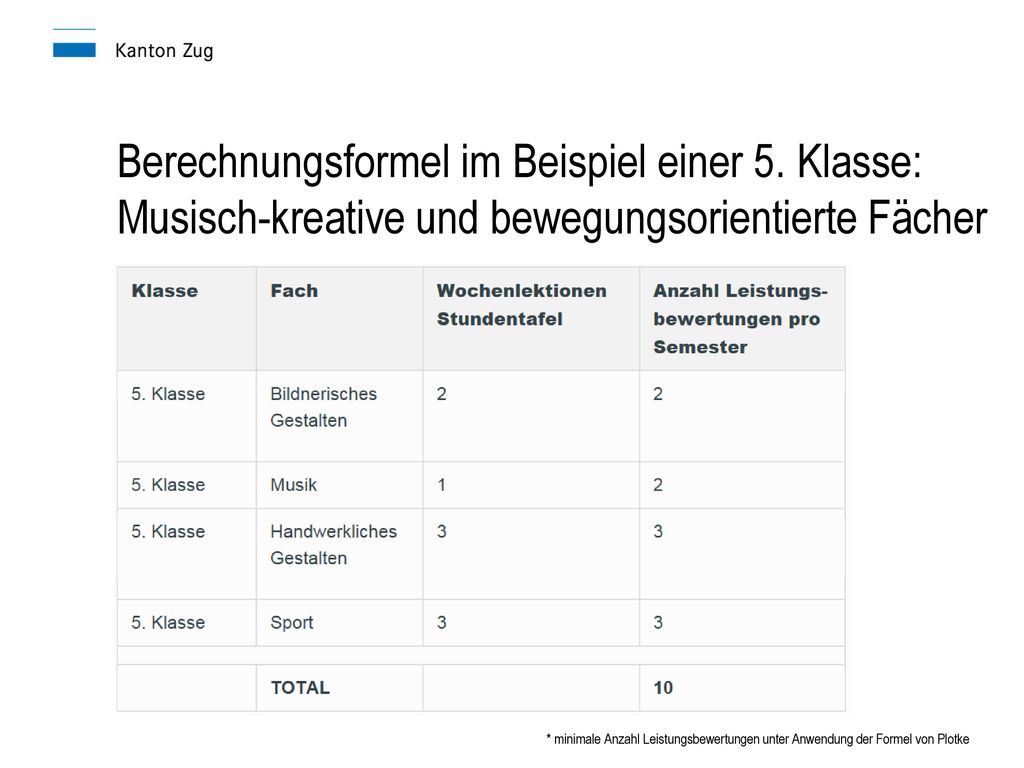1024x768 pixels.
Task: Select the Klasse column header
Action: click(x=165, y=291)
